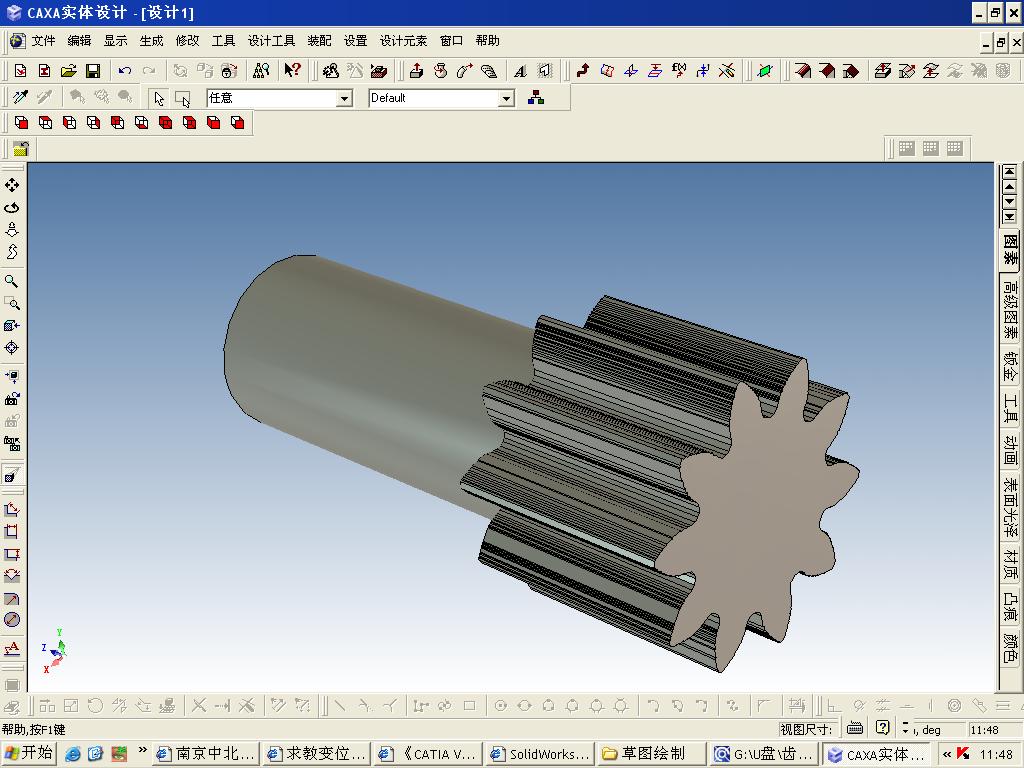Click the camera snapshot icon in left toolbar
The height and width of the screenshot is (768, 1024).
click(x=12, y=399)
